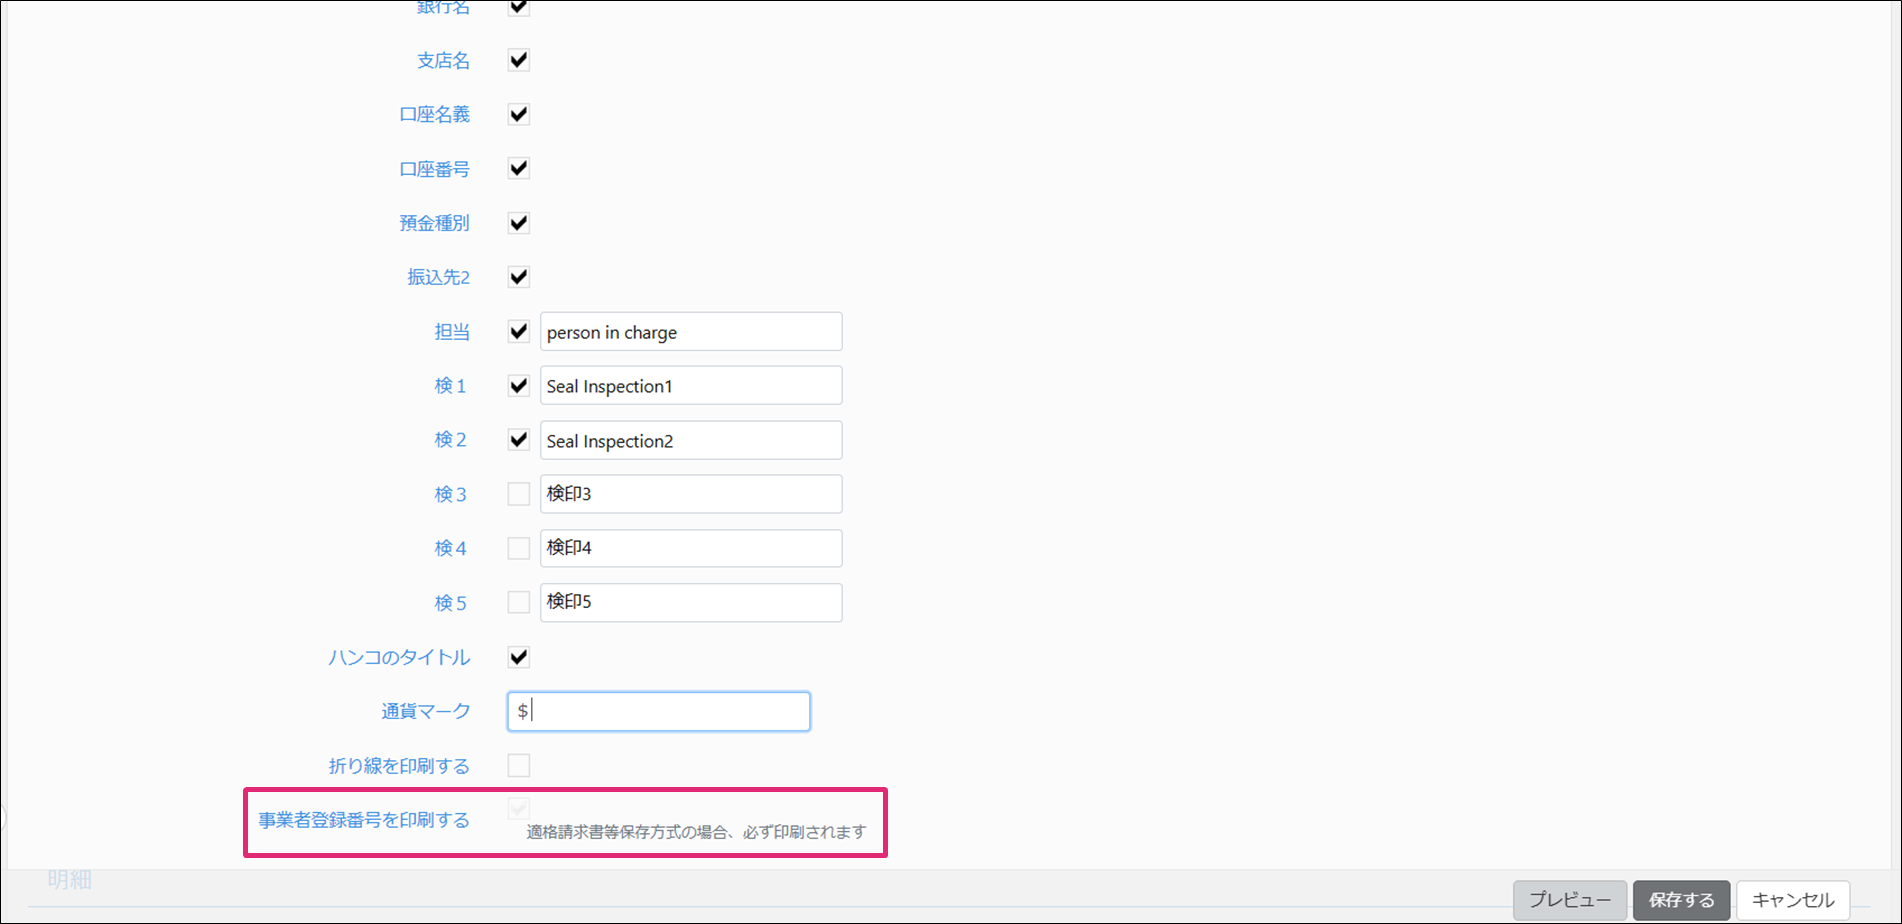Enable the 折り線を印刷する checkbox
1902x924 pixels.
coord(518,766)
